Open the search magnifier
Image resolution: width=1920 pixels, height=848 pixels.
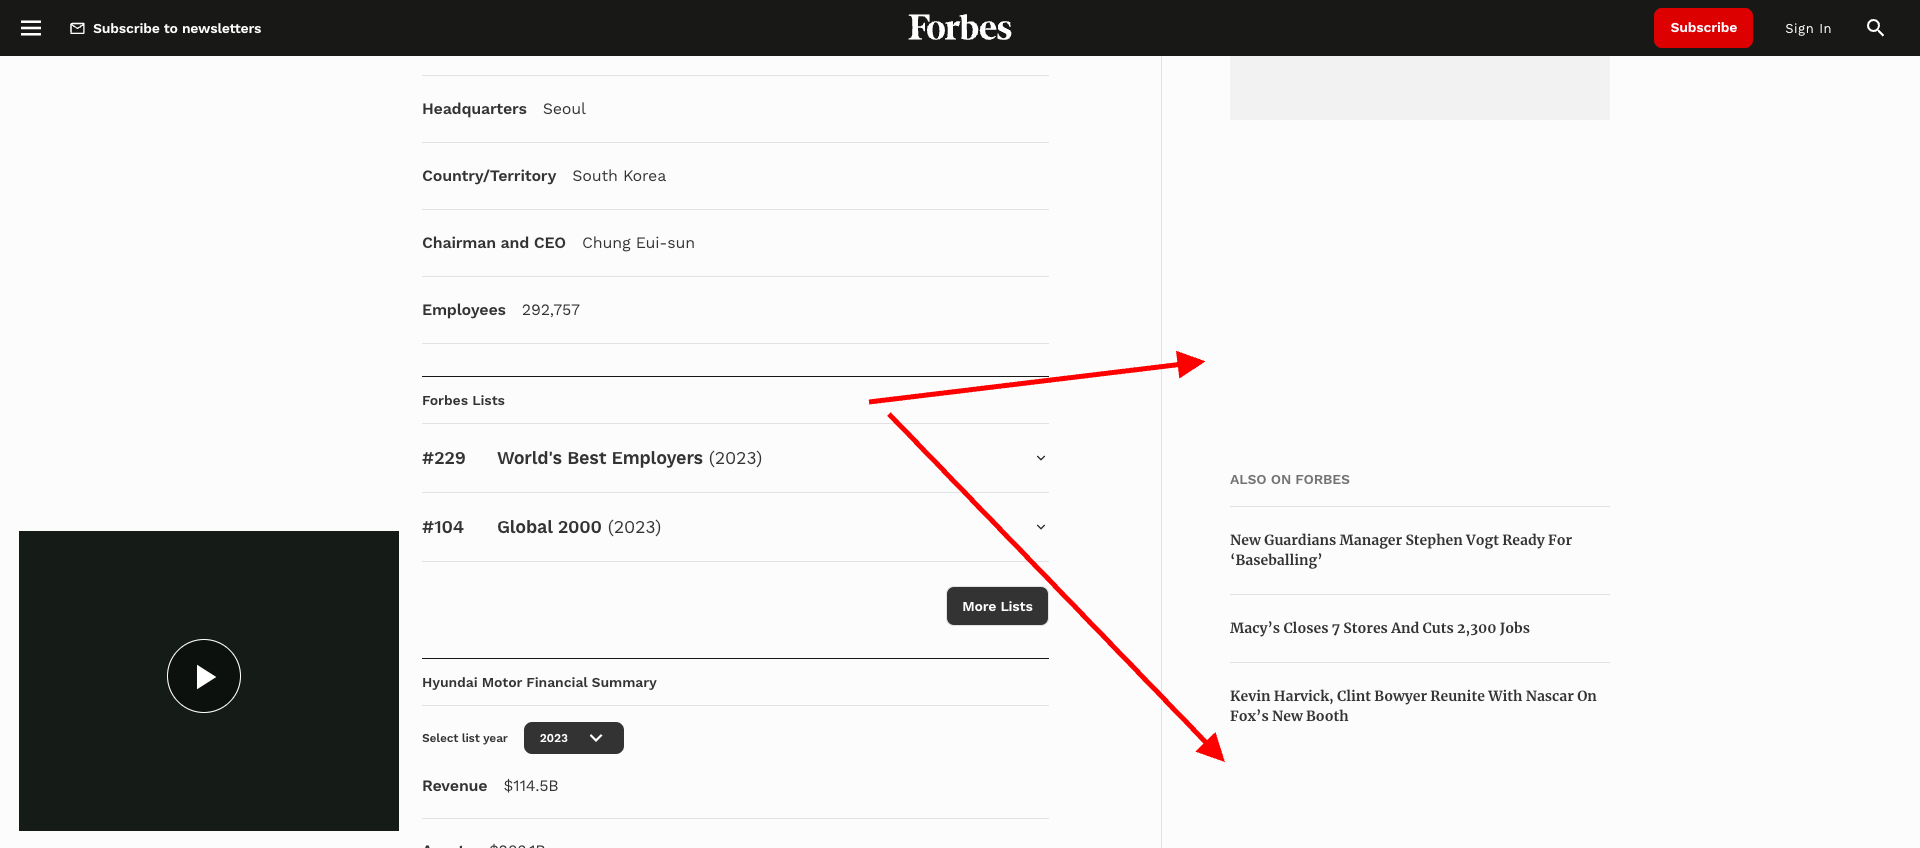pos(1876,28)
